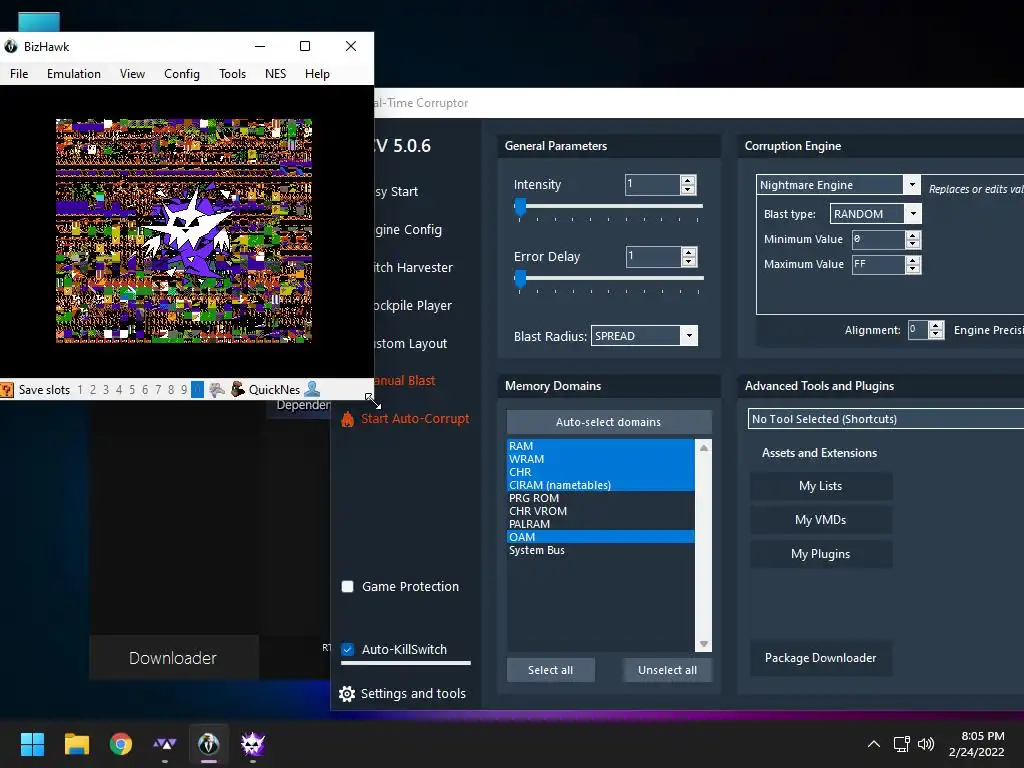Select save slot 9 in BizHawk

click(184, 390)
